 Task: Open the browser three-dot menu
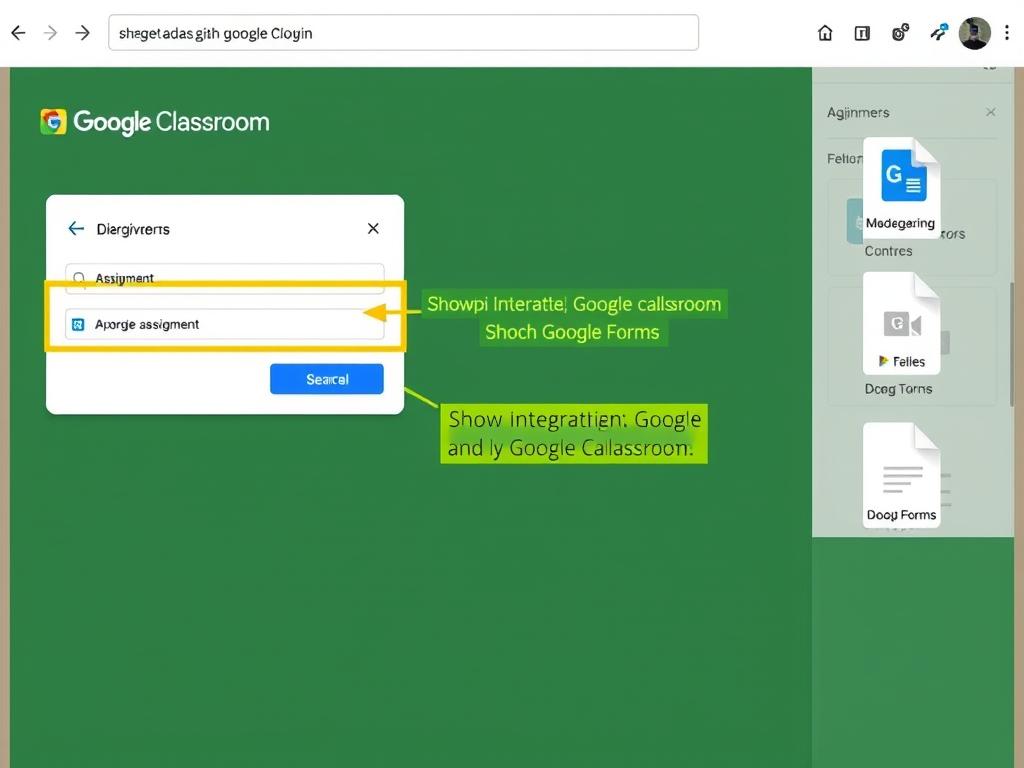coord(1008,33)
